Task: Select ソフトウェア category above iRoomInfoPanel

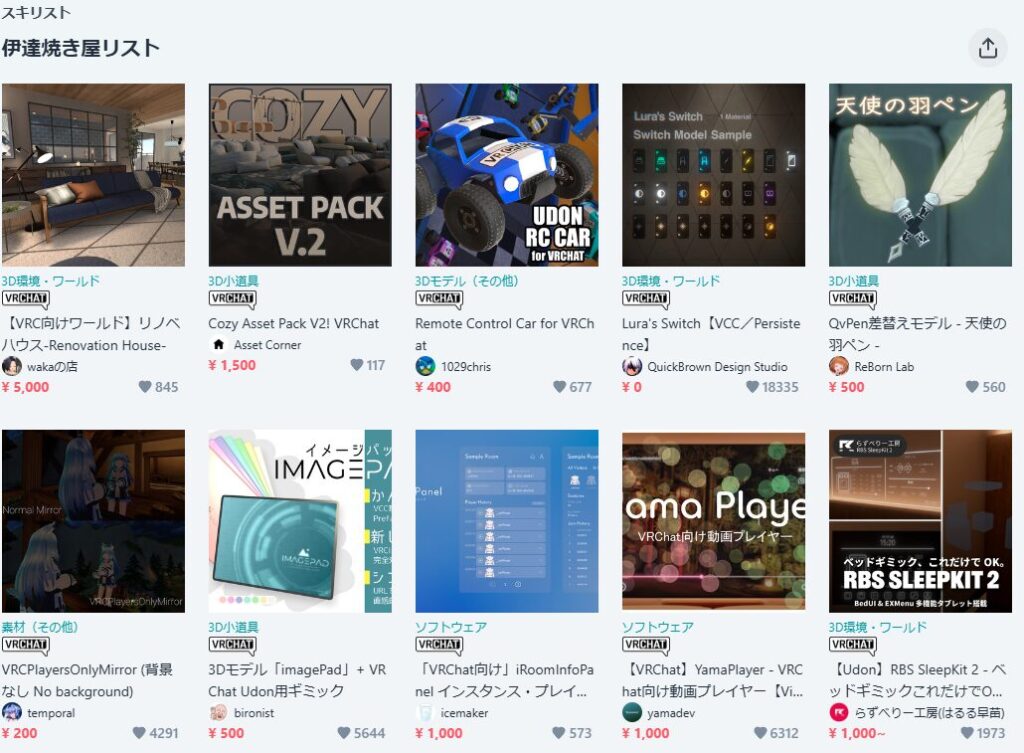Action: tap(451, 627)
